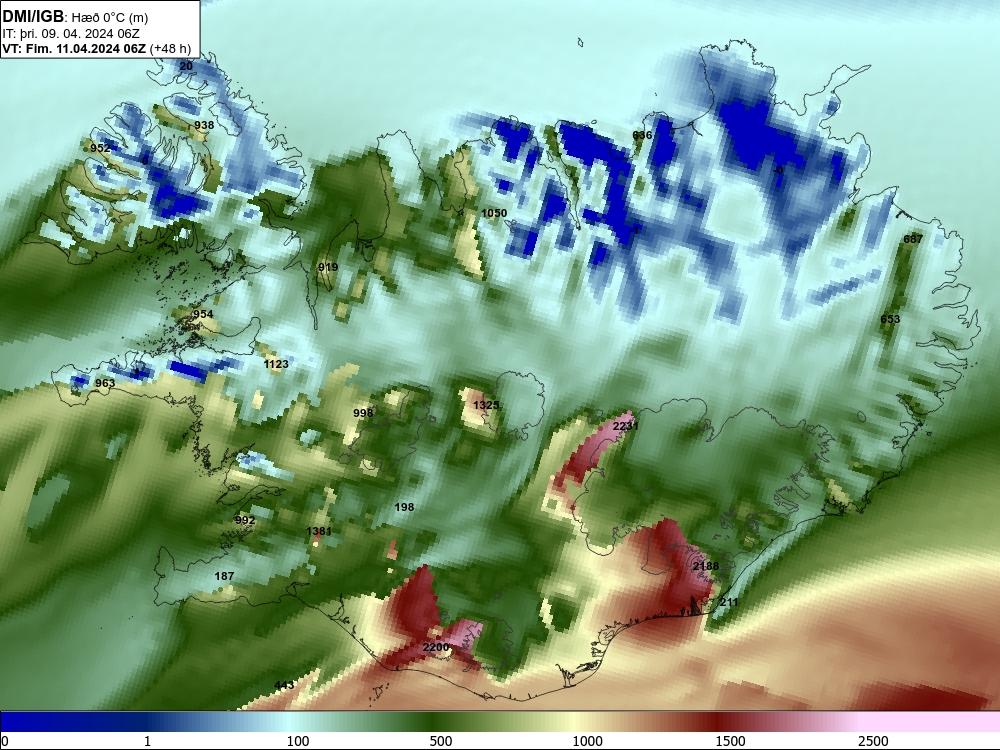Screen dimensions: 1000x750
Task: Click the map value 998
Action: (x=363, y=413)
